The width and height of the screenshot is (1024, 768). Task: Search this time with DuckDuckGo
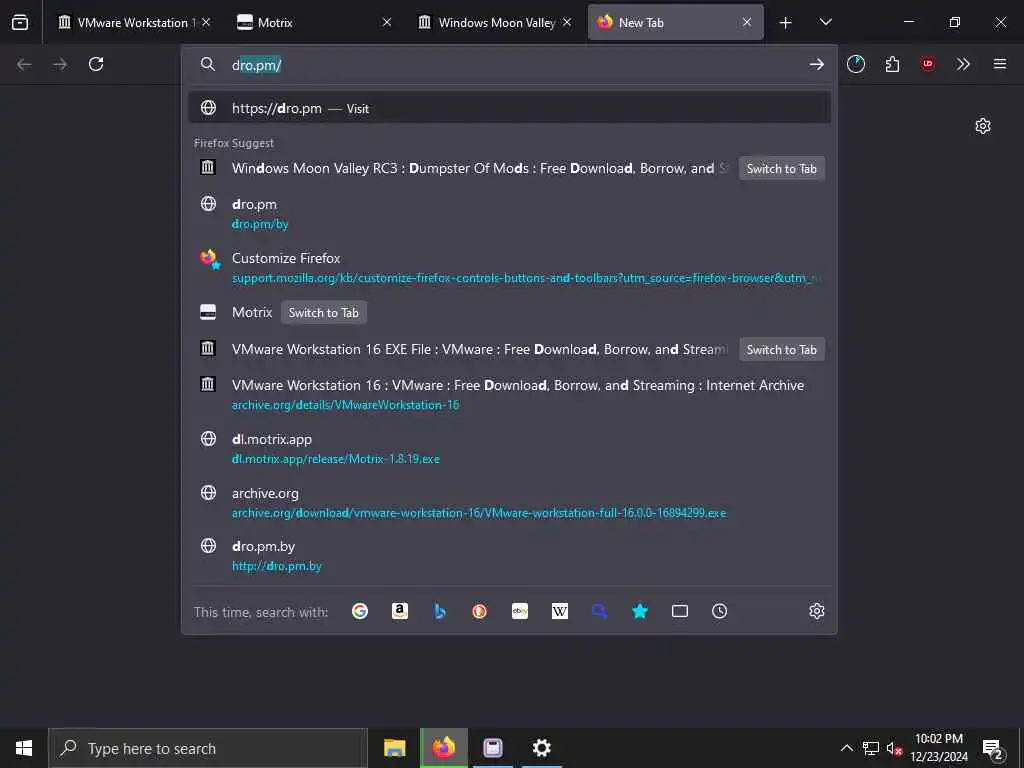[479, 611]
